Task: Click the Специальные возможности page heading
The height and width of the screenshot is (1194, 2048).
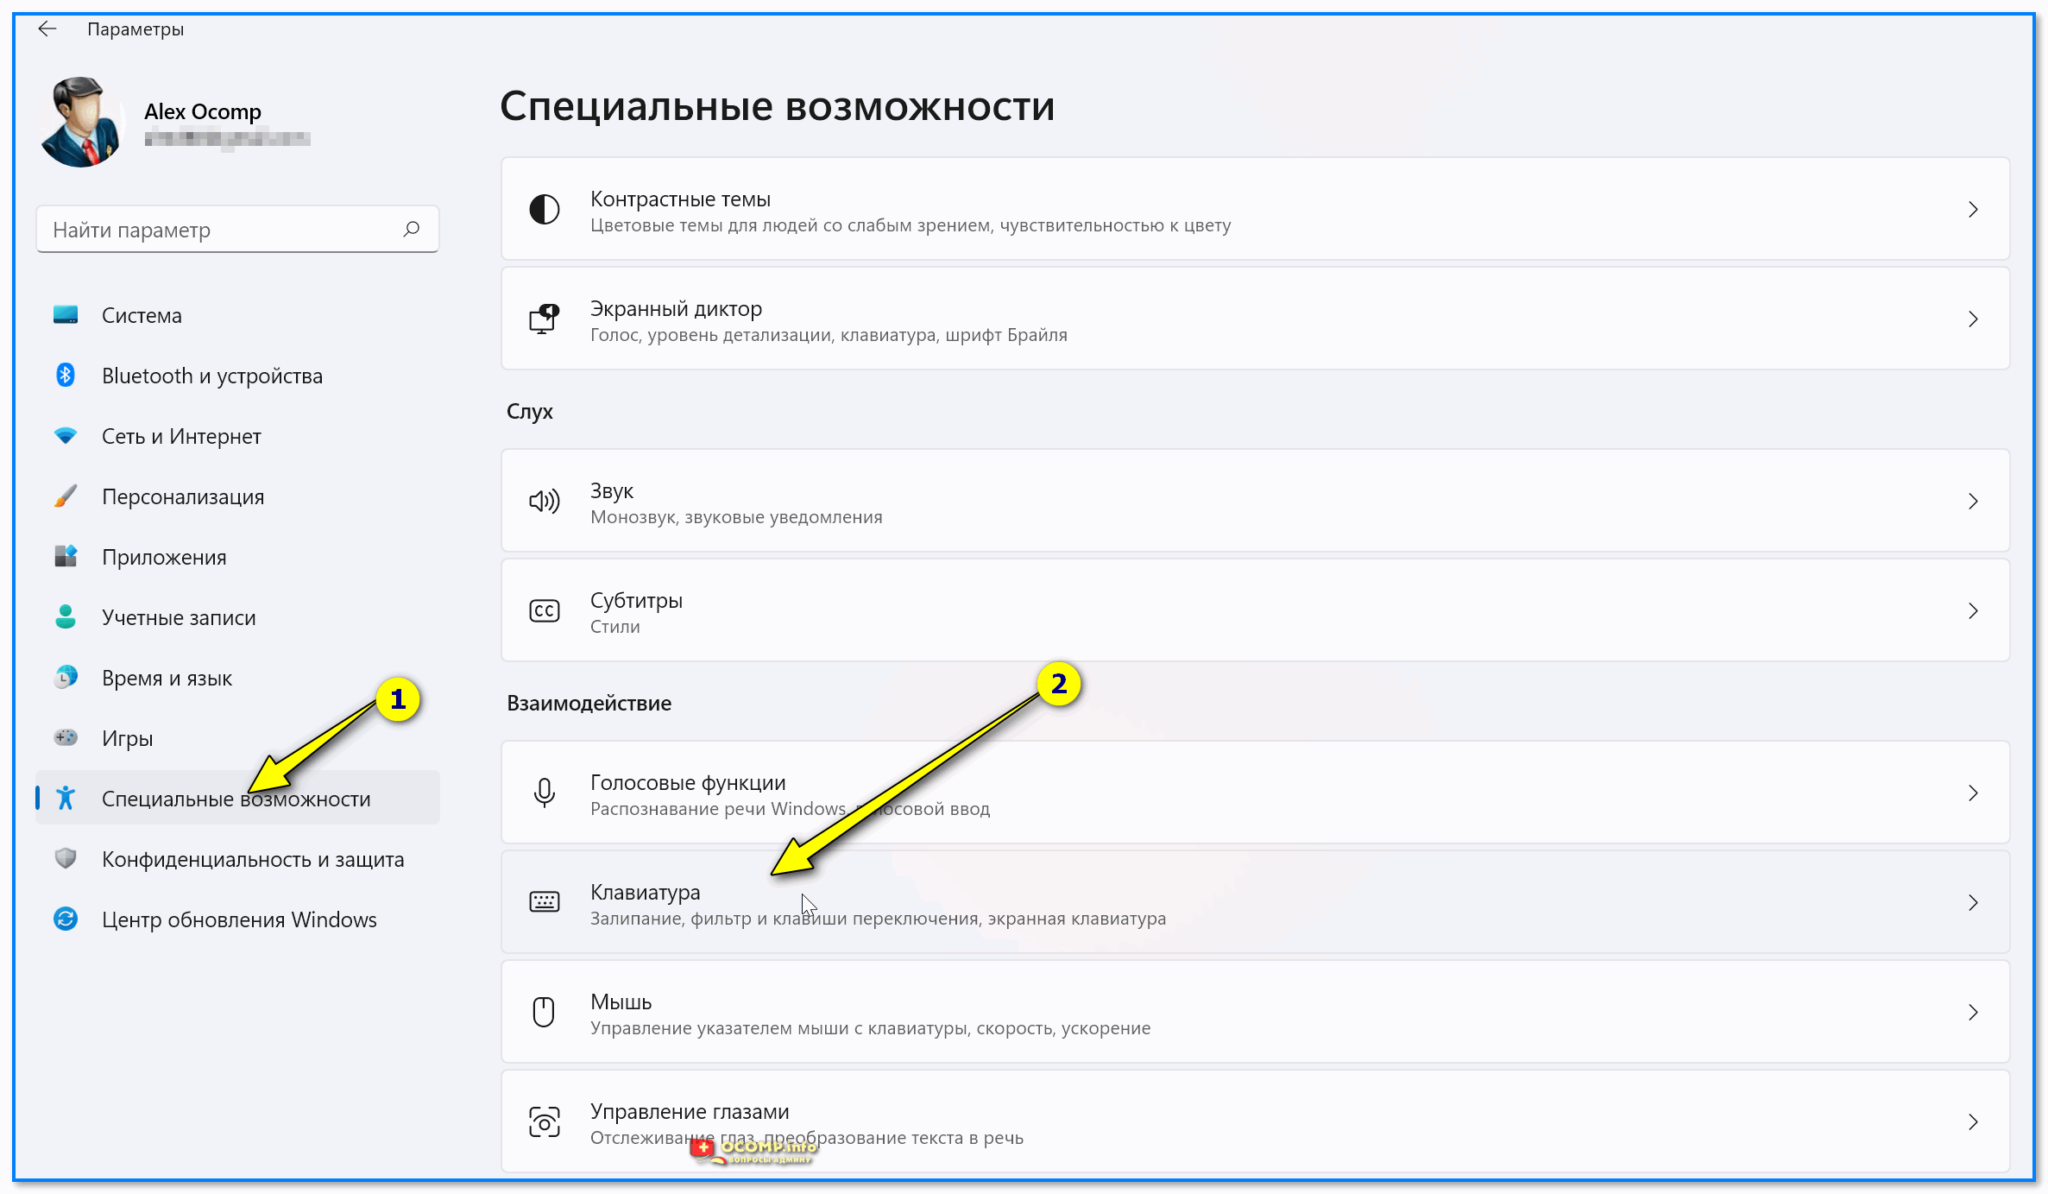Action: (x=777, y=106)
